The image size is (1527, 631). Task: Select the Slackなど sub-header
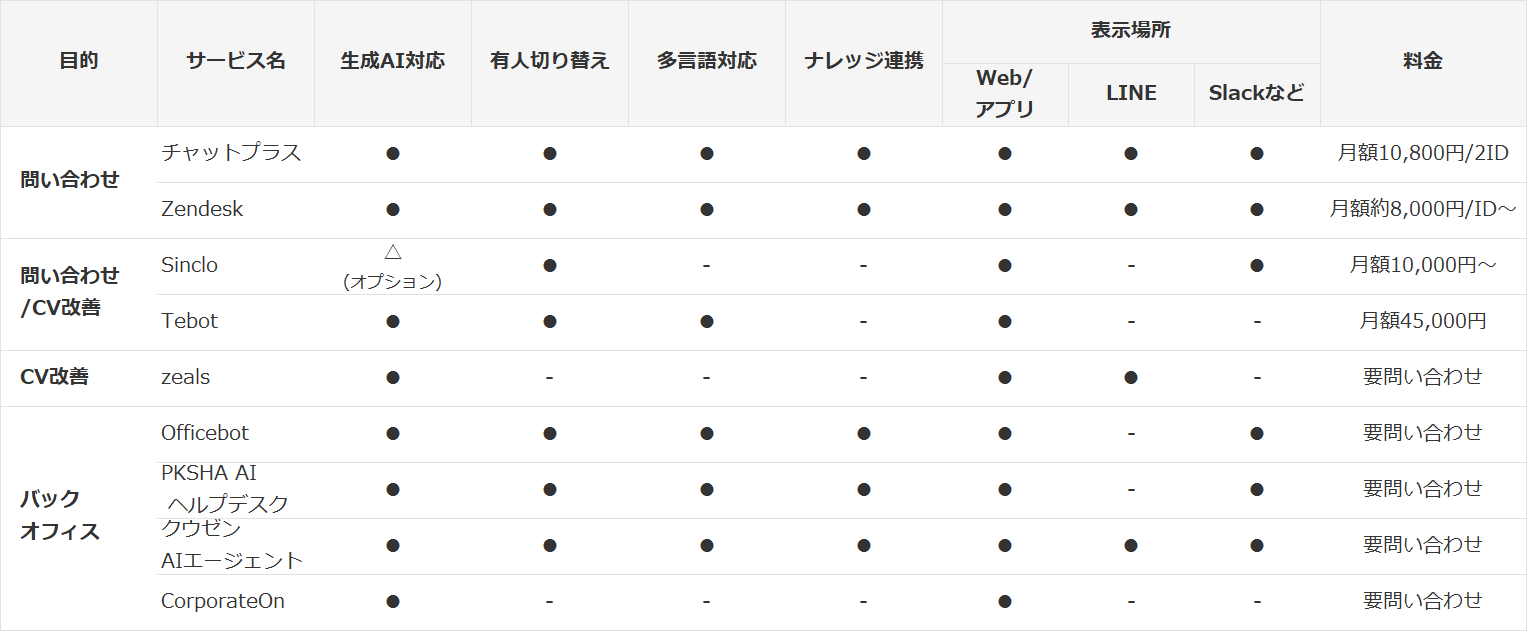click(1257, 94)
